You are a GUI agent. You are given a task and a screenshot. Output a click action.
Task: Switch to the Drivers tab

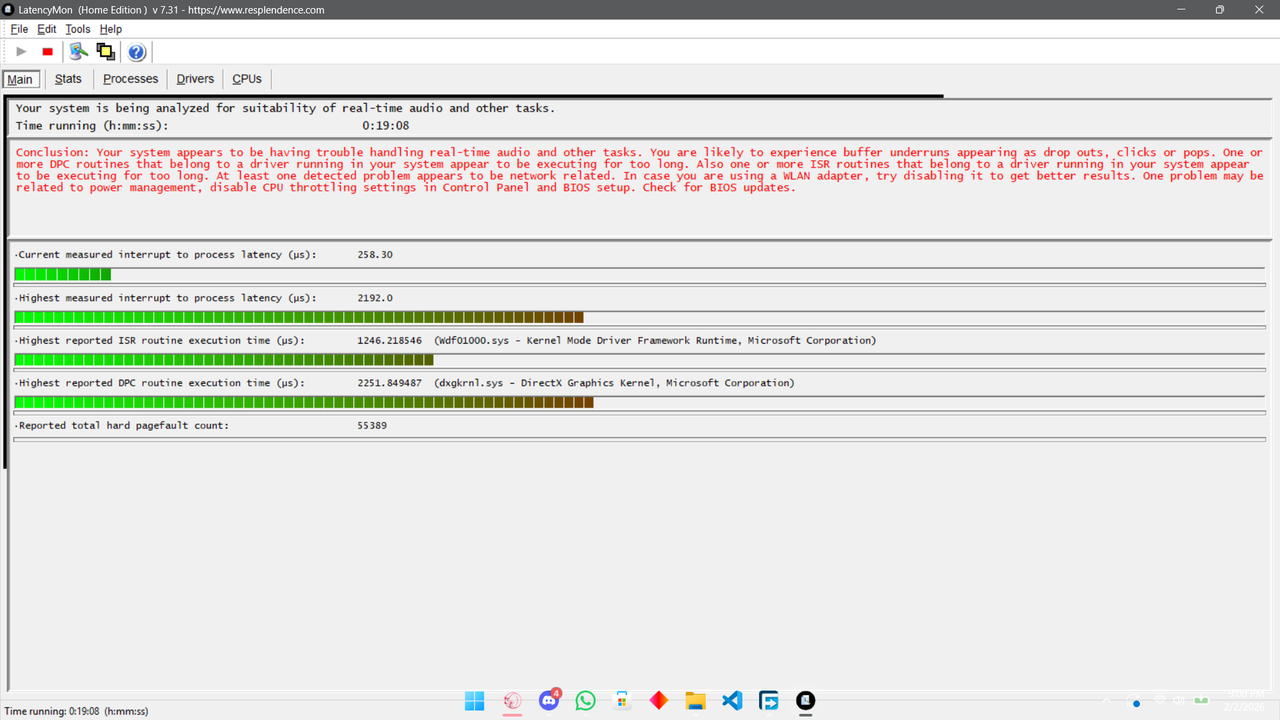click(x=195, y=79)
